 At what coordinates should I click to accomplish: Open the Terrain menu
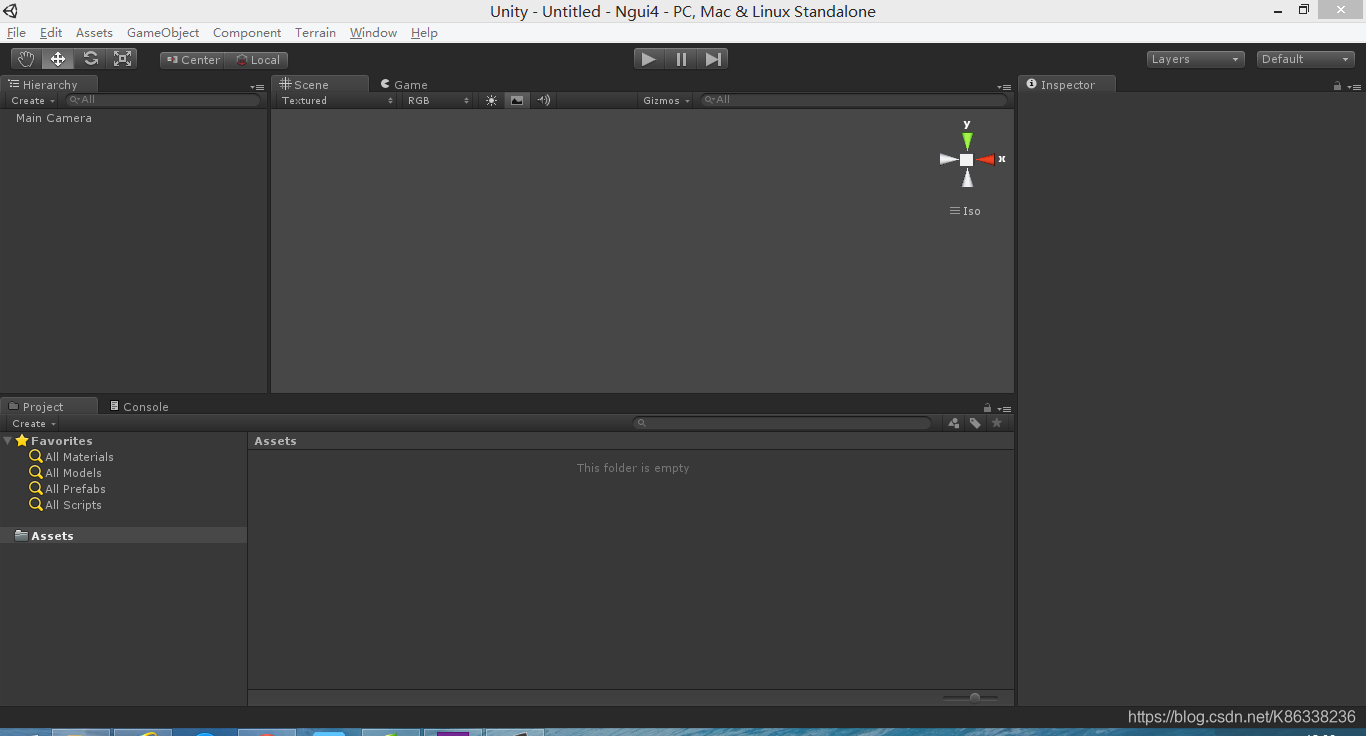315,33
